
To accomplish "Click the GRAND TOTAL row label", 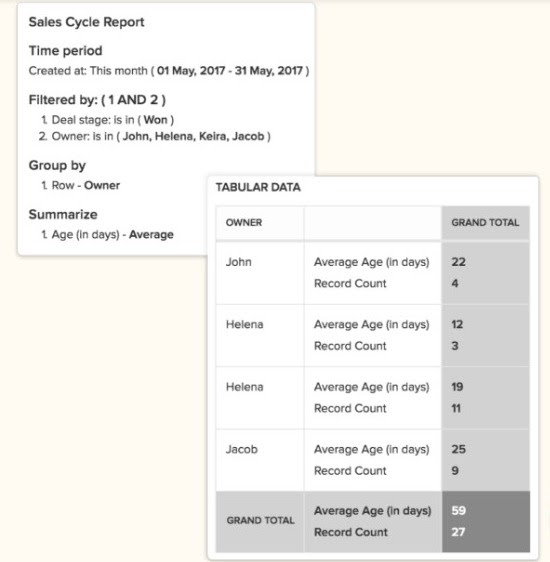I will pos(260,520).
